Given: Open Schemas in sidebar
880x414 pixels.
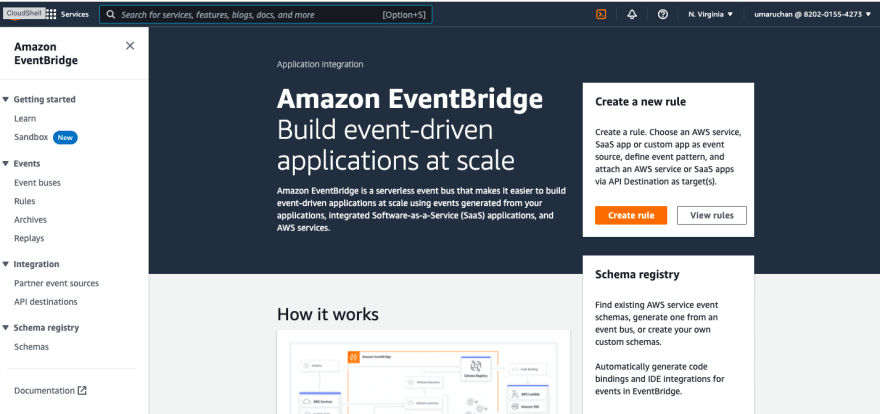Looking at the screenshot, I should tap(31, 347).
